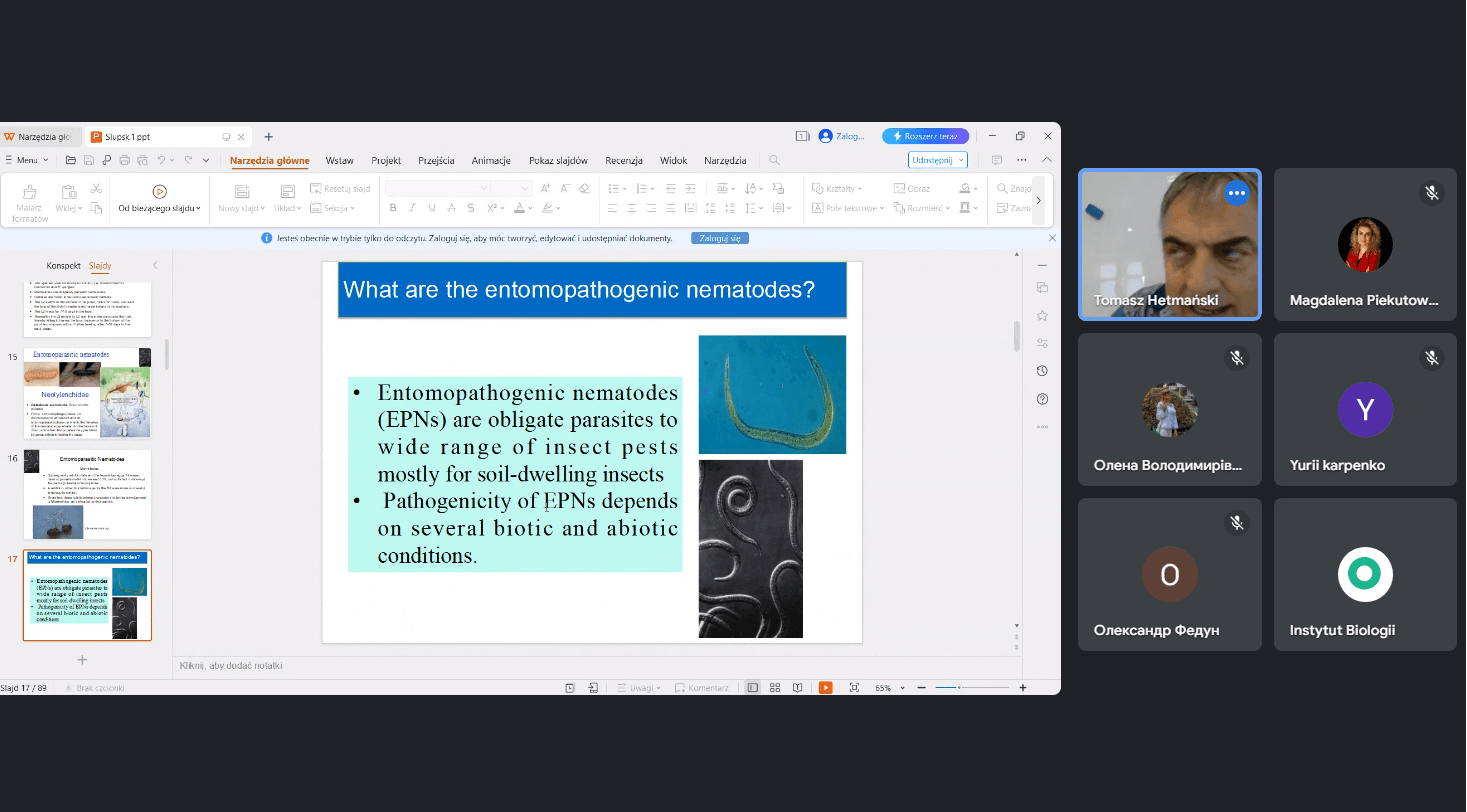
Task: Open the Kształty shapes dropdown
Action: (836, 188)
